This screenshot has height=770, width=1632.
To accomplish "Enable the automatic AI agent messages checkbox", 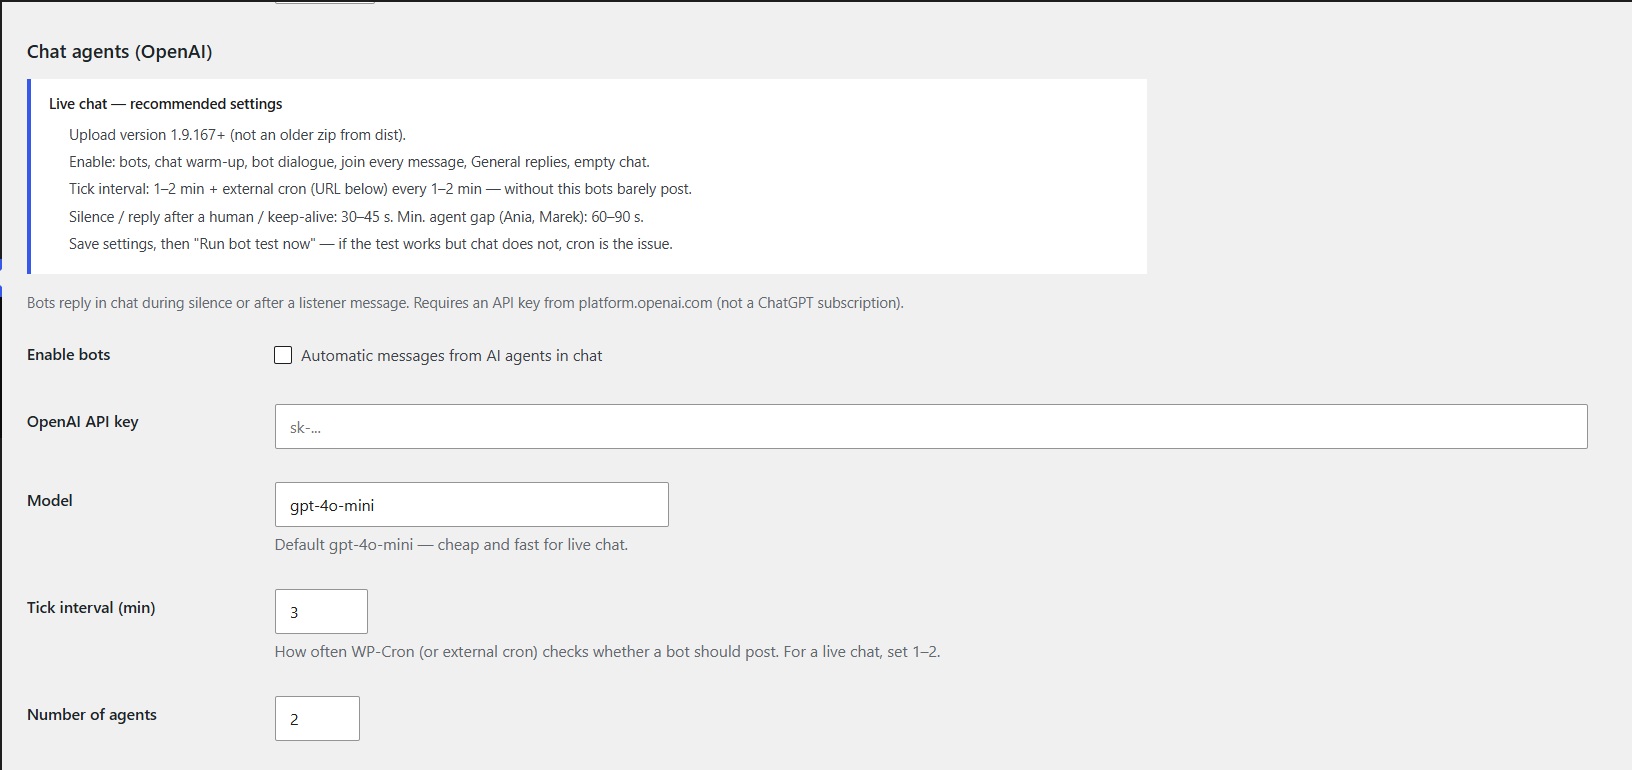I will click(x=283, y=355).
